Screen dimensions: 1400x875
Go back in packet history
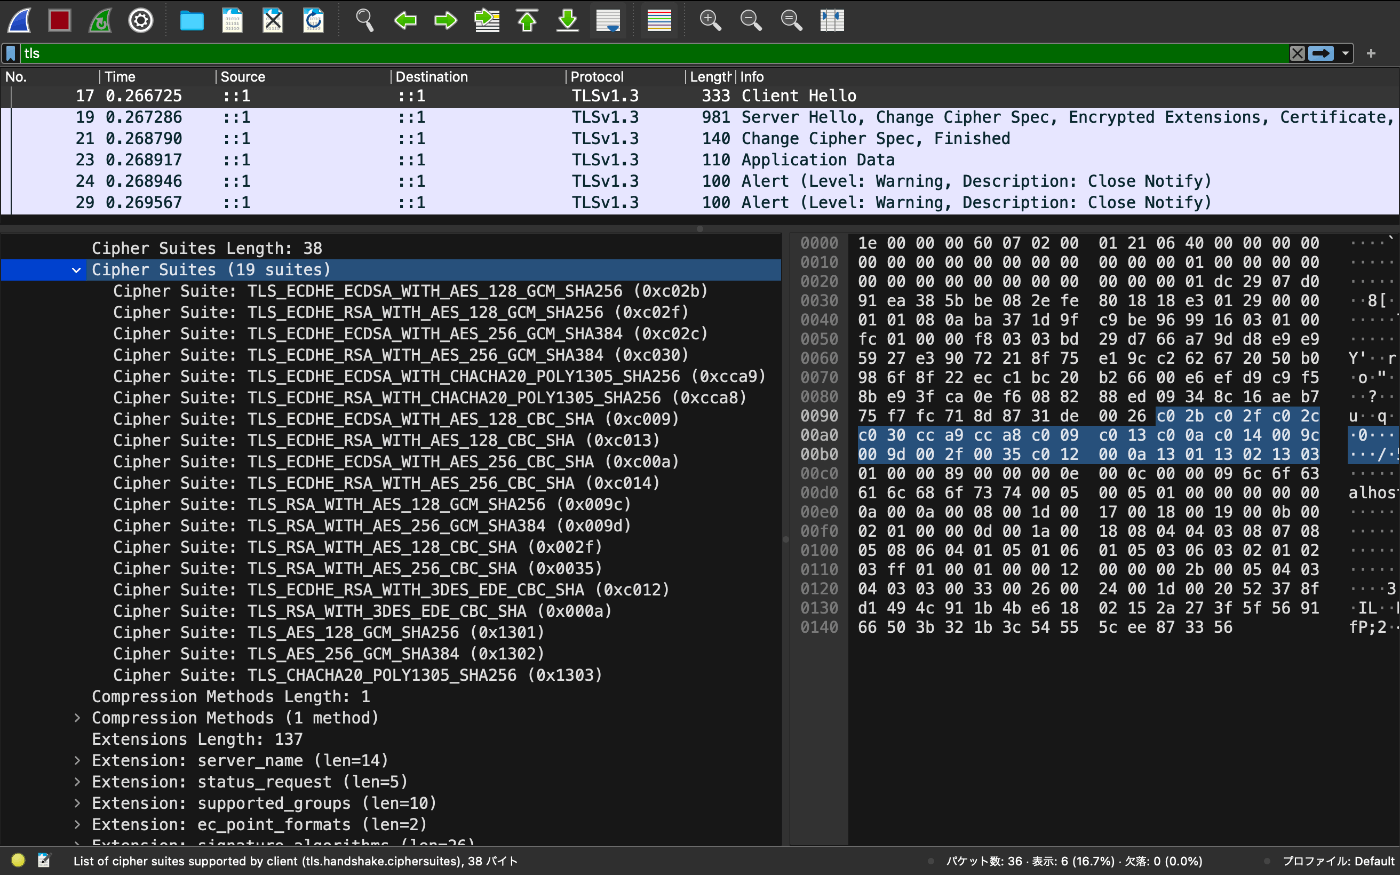pyautogui.click(x=405, y=20)
